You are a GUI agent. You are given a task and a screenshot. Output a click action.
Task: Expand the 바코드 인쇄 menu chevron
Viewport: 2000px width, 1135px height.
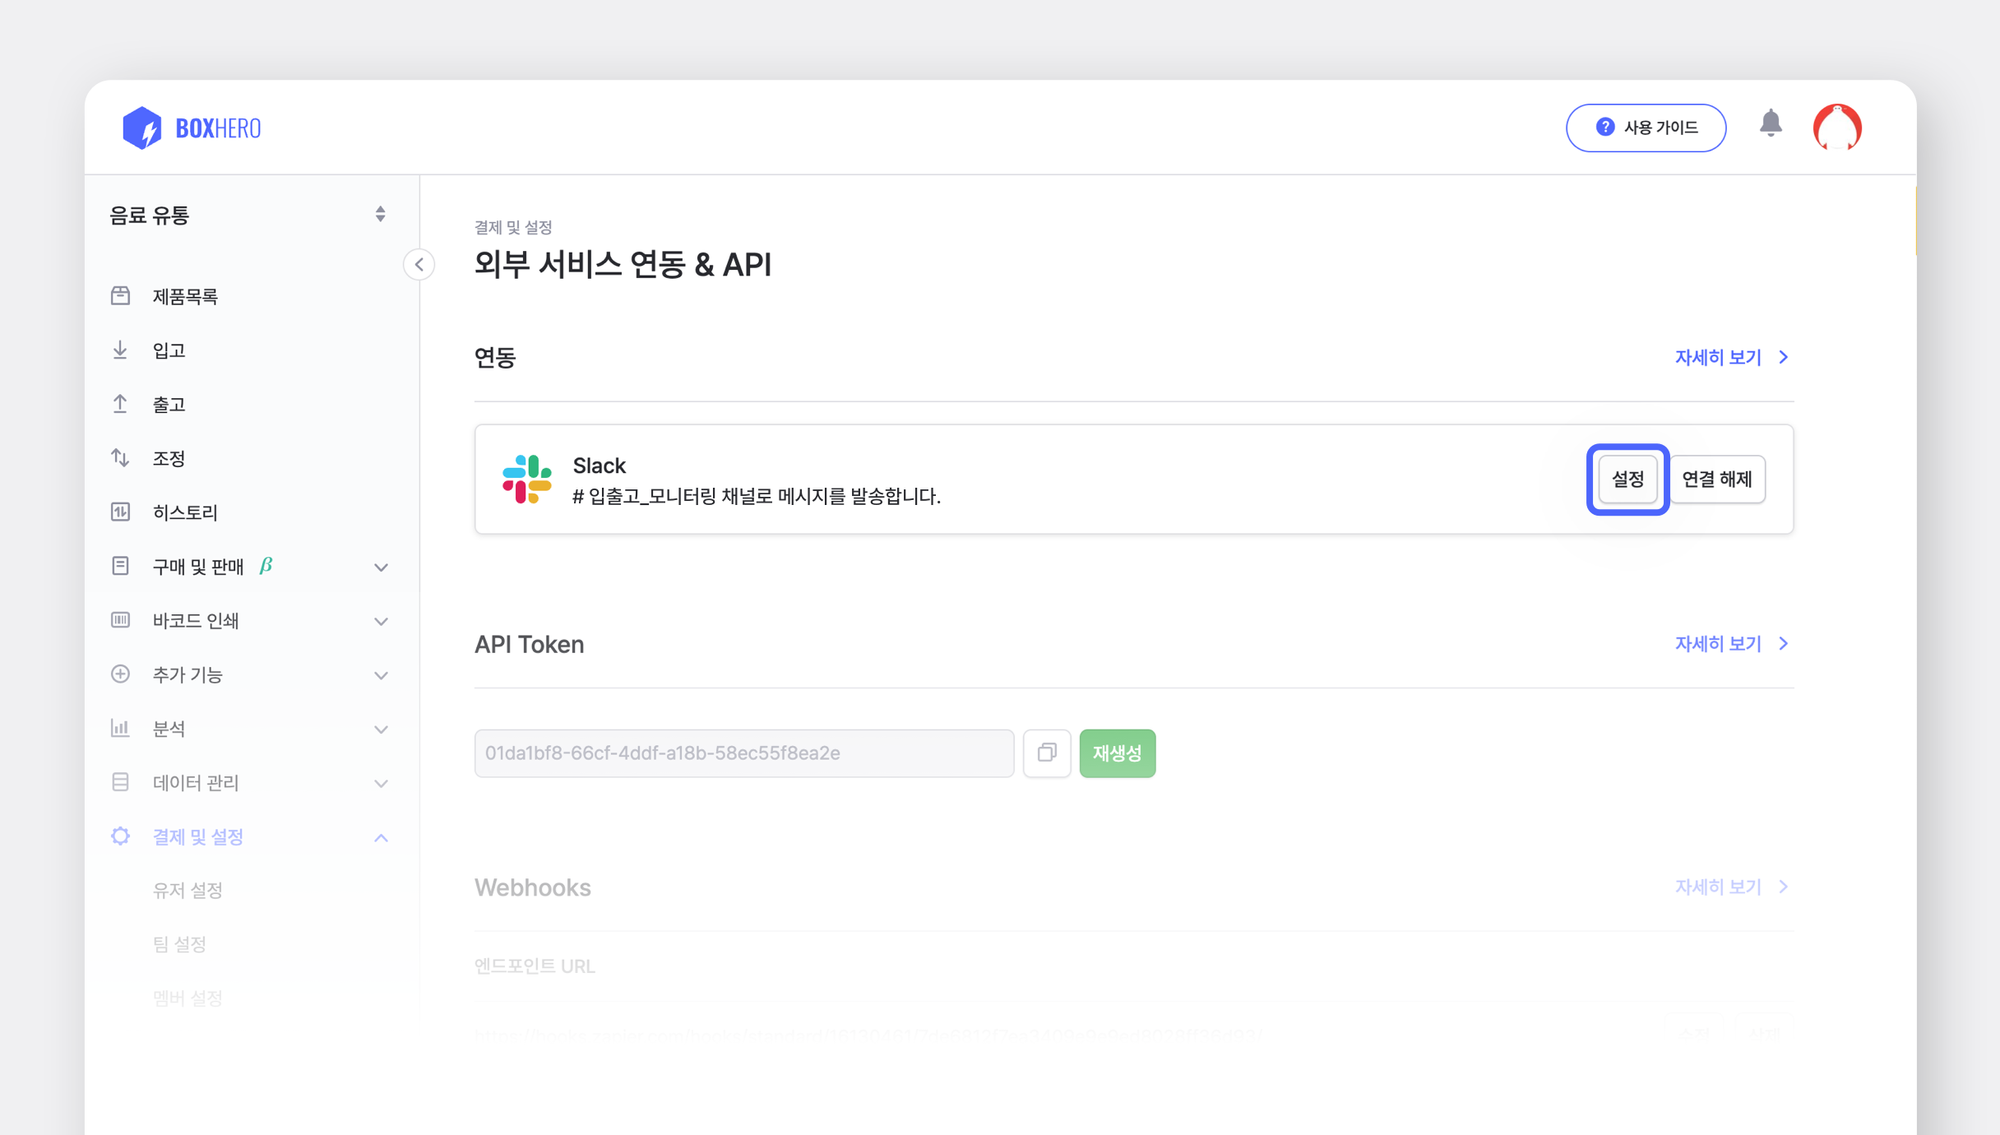(x=381, y=621)
